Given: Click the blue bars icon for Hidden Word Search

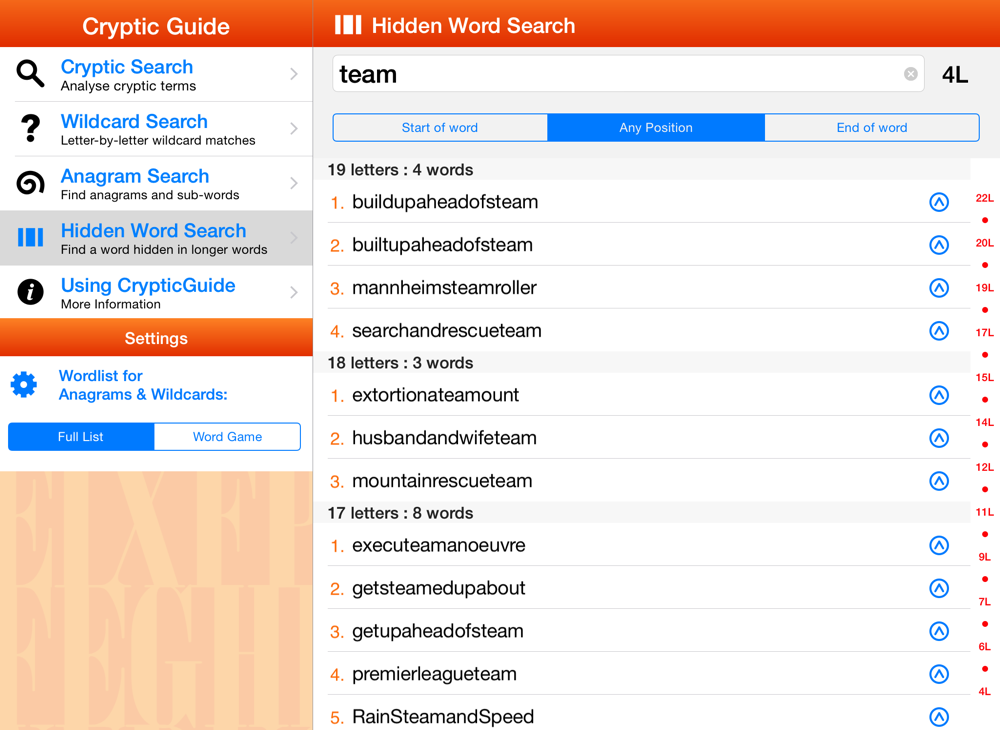Looking at the screenshot, I should (x=30, y=237).
